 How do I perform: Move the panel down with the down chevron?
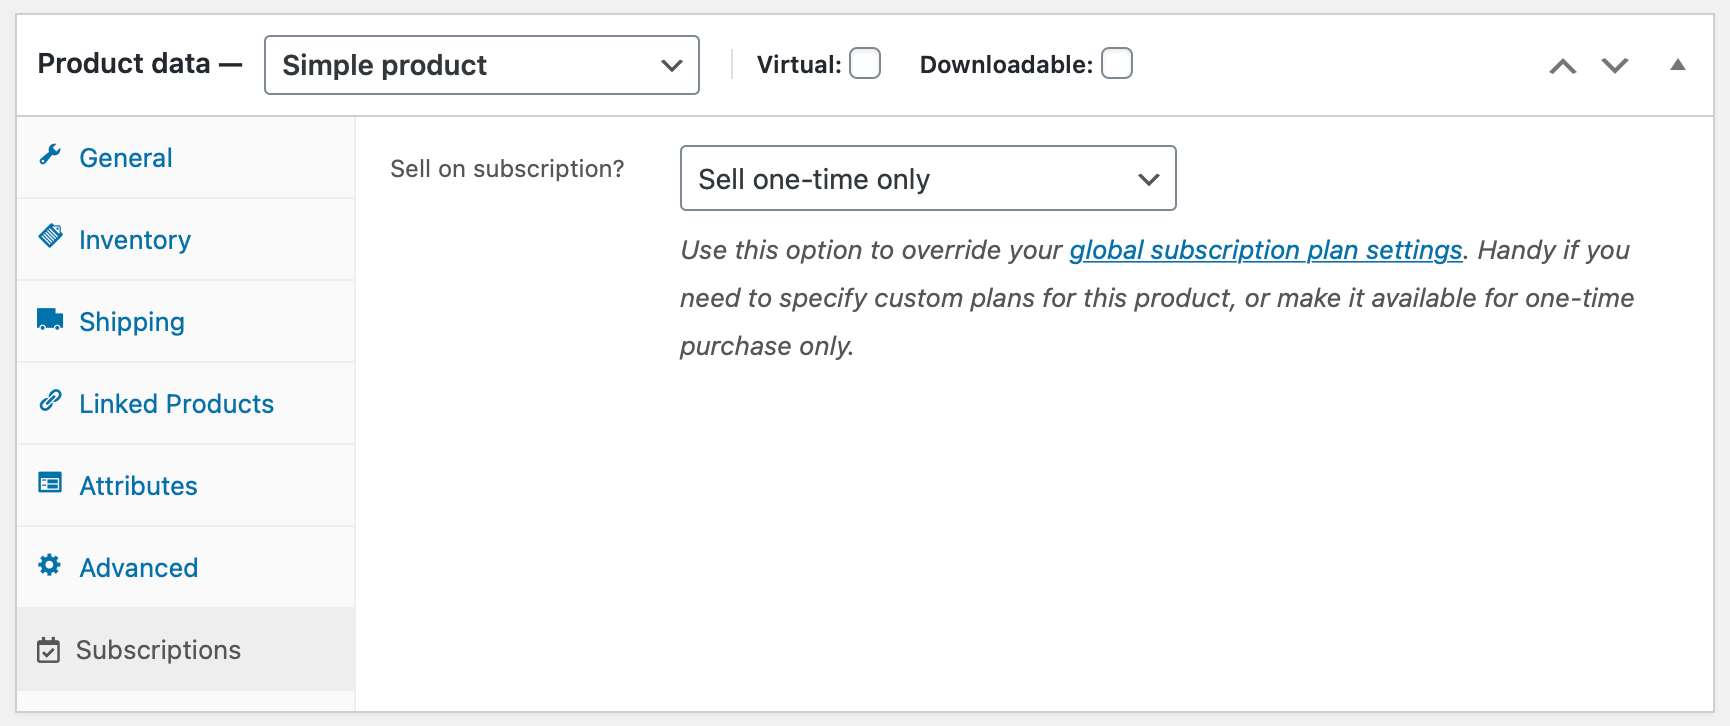[x=1615, y=66]
